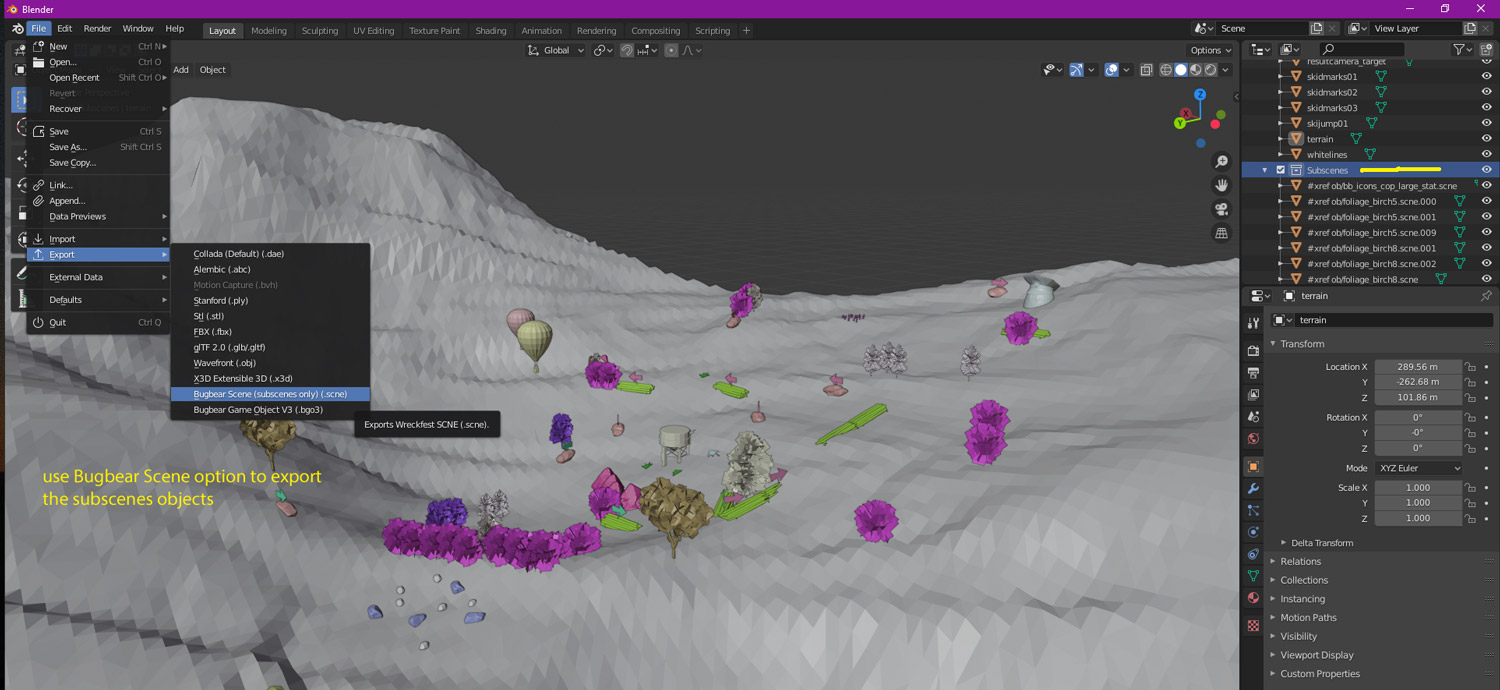The height and width of the screenshot is (690, 1500).
Task: Open the Render properties tab icon
Action: [1253, 350]
